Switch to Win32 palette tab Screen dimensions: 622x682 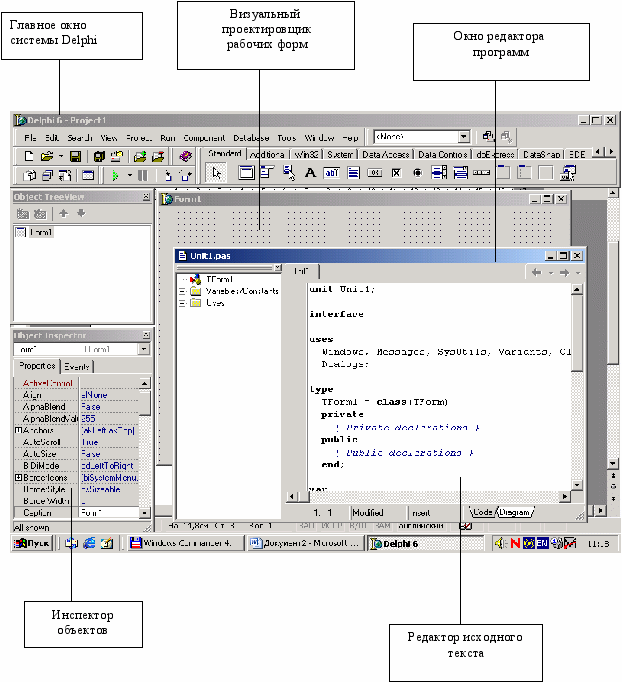(306, 154)
